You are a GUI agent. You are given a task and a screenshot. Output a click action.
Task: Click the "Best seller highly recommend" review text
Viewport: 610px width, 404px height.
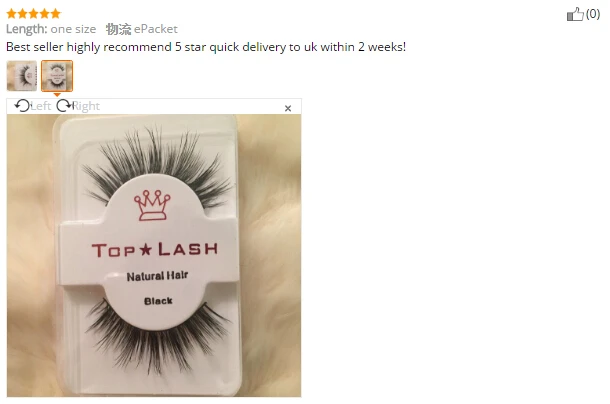click(89, 47)
